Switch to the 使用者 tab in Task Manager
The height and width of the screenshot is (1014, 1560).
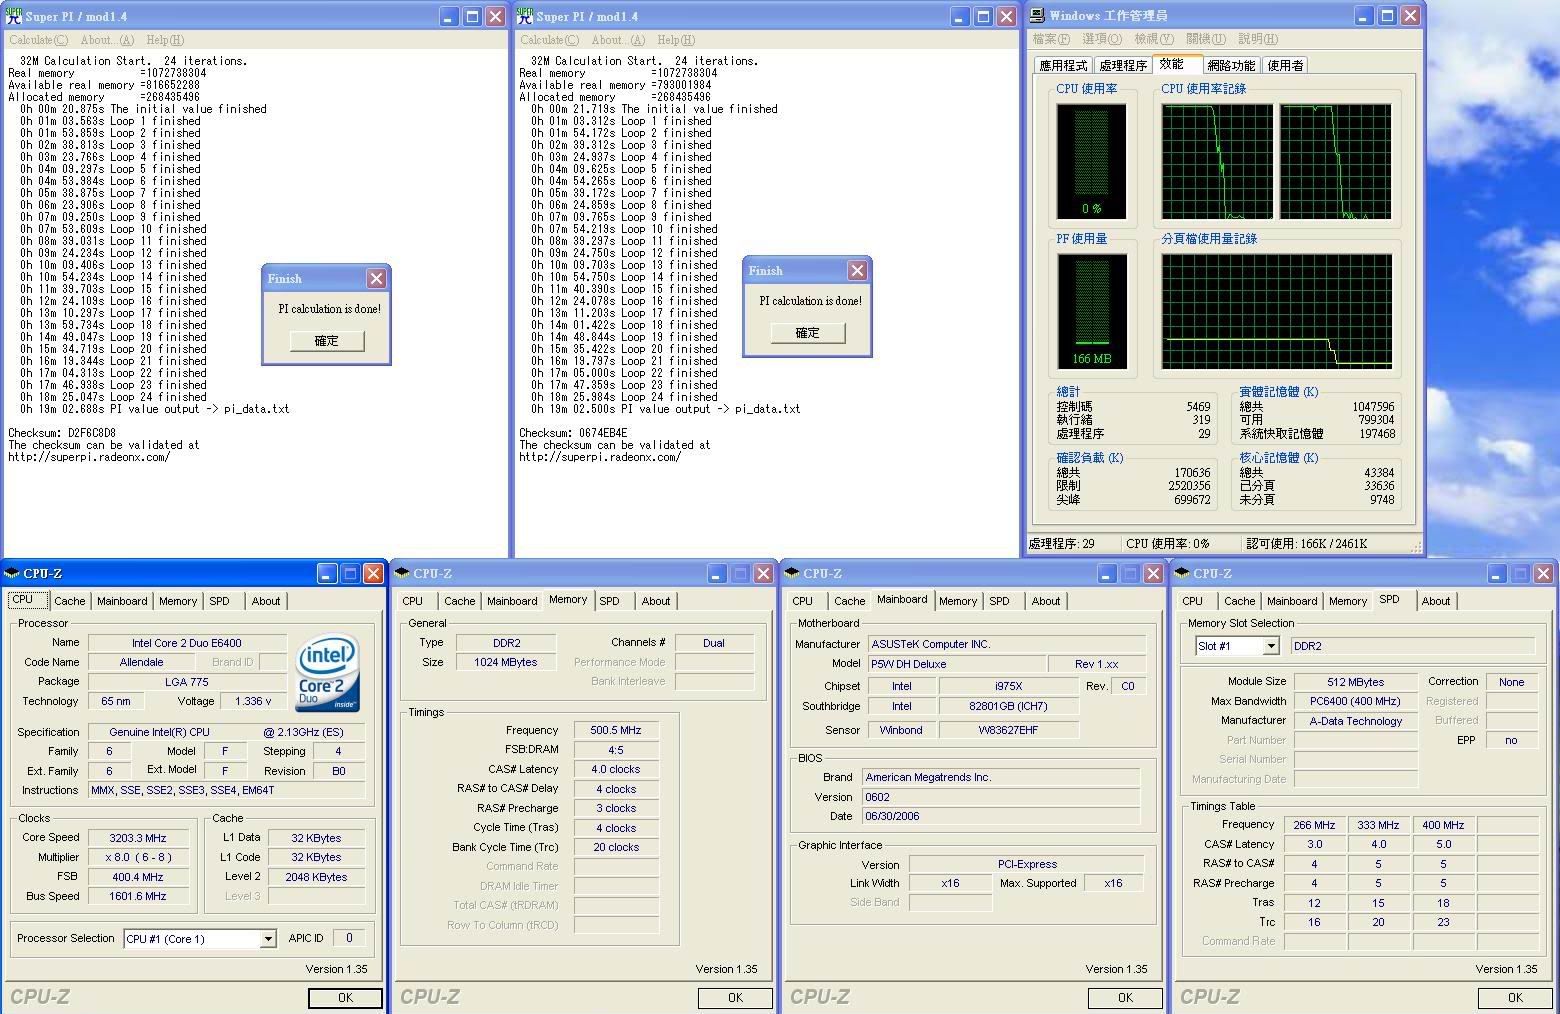pyautogui.click(x=1285, y=65)
